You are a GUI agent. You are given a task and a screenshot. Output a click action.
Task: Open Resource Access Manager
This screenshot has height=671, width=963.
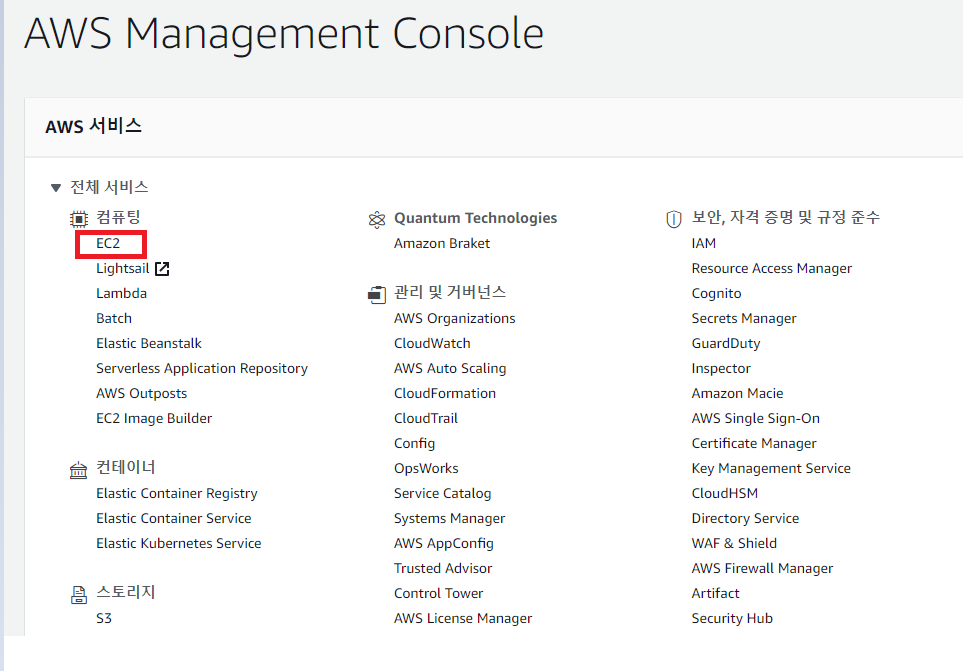[772, 269]
